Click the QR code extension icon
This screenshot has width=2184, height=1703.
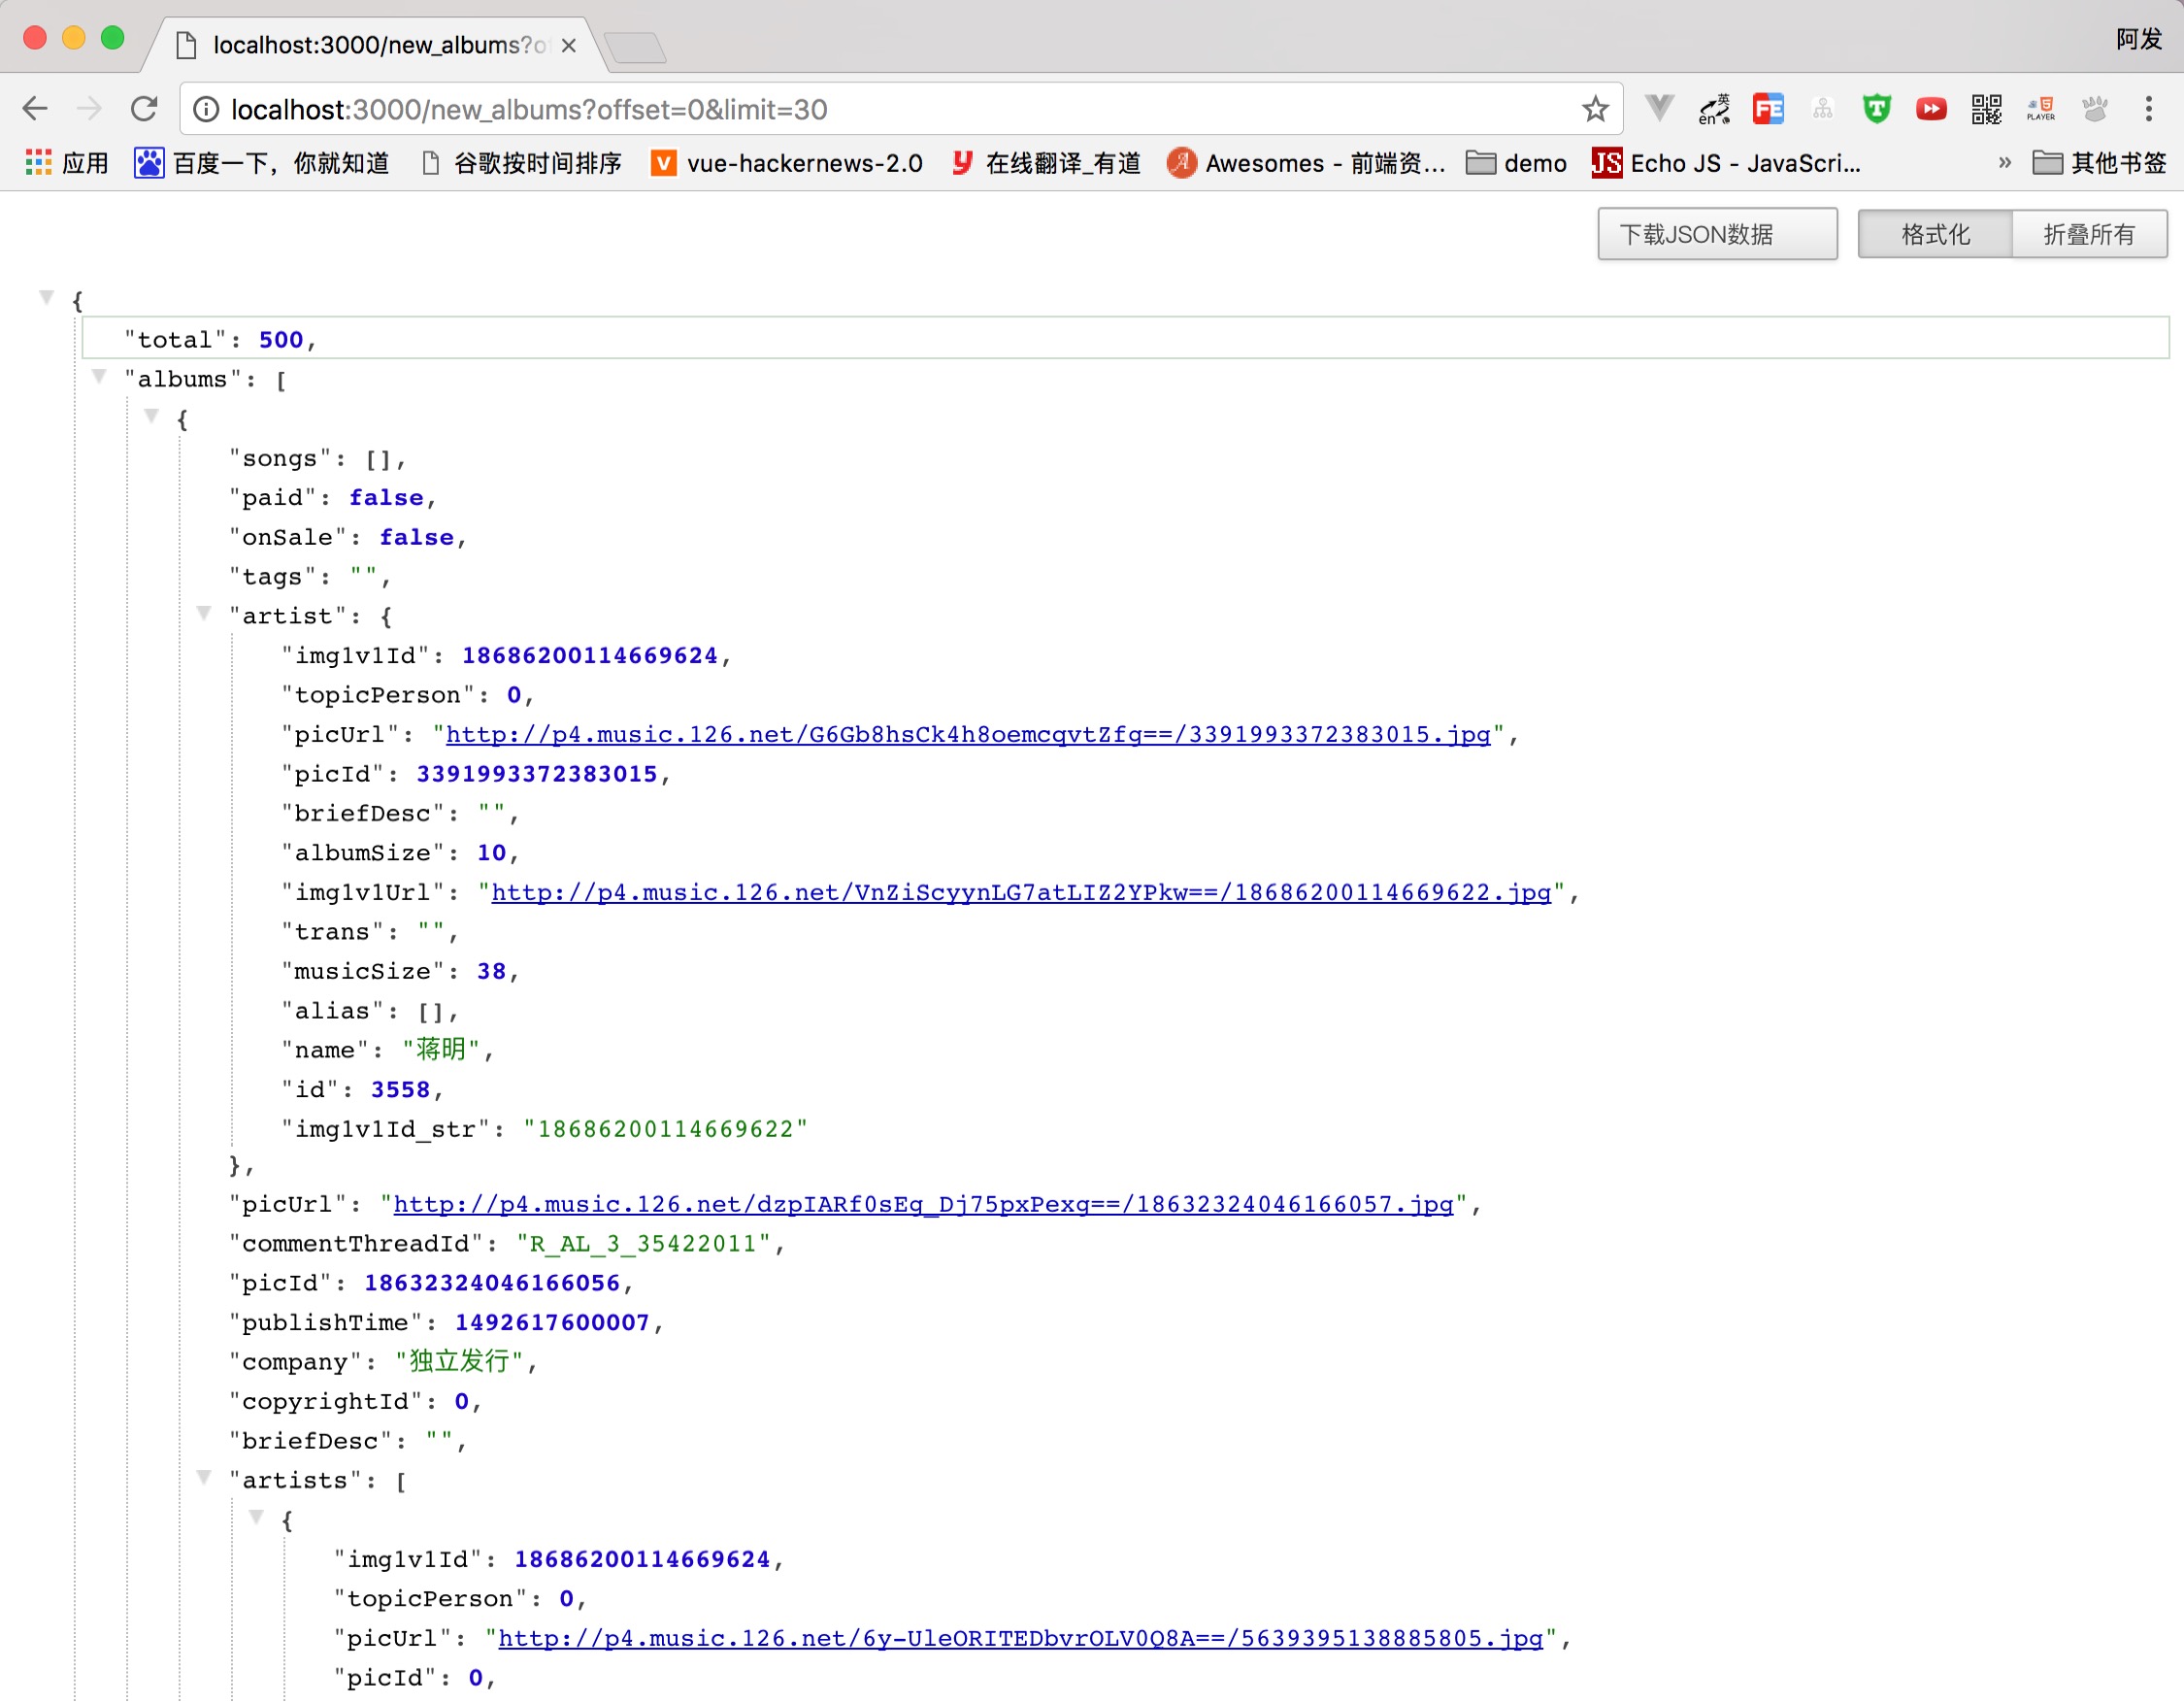click(1986, 109)
